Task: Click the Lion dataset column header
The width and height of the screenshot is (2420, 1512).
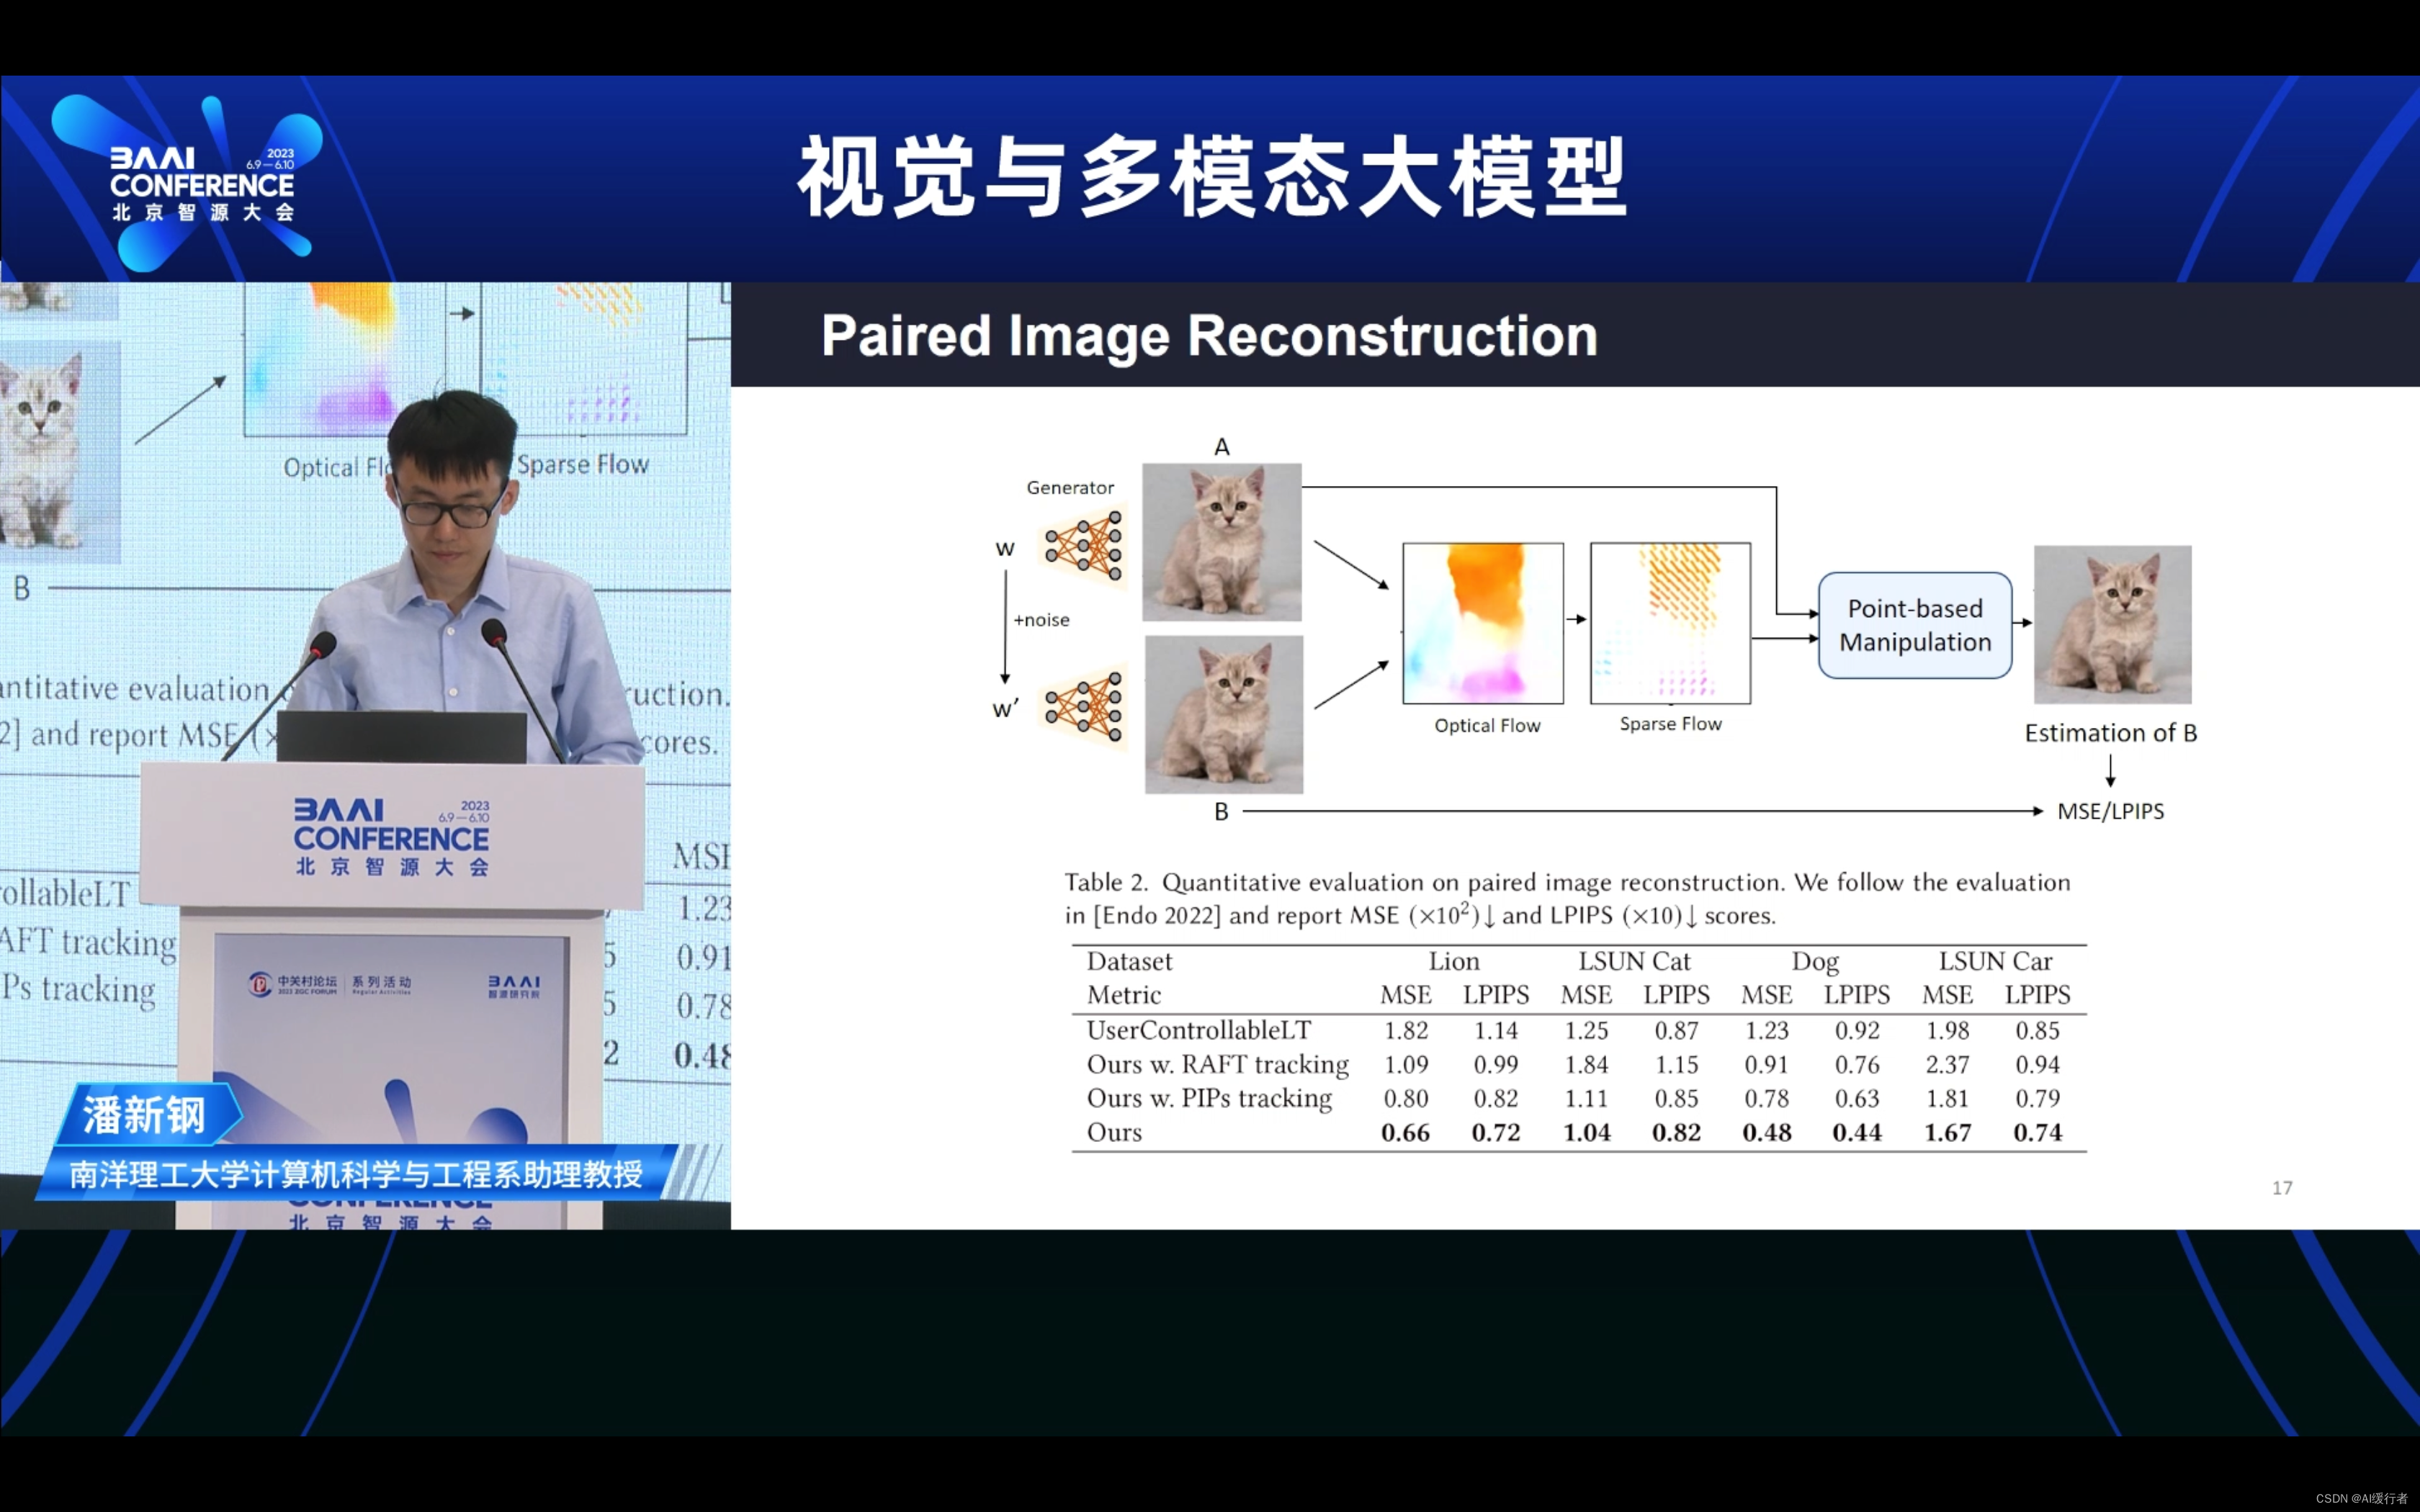Action: [x=1453, y=961]
